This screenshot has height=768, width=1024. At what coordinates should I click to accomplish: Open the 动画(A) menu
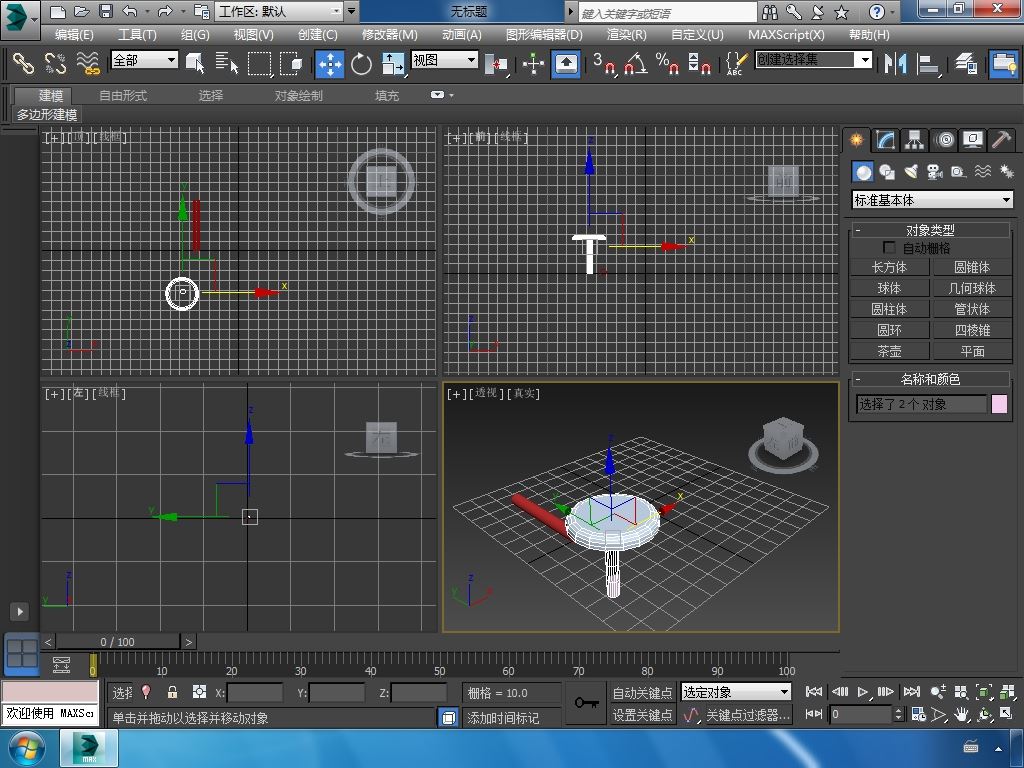click(x=462, y=35)
